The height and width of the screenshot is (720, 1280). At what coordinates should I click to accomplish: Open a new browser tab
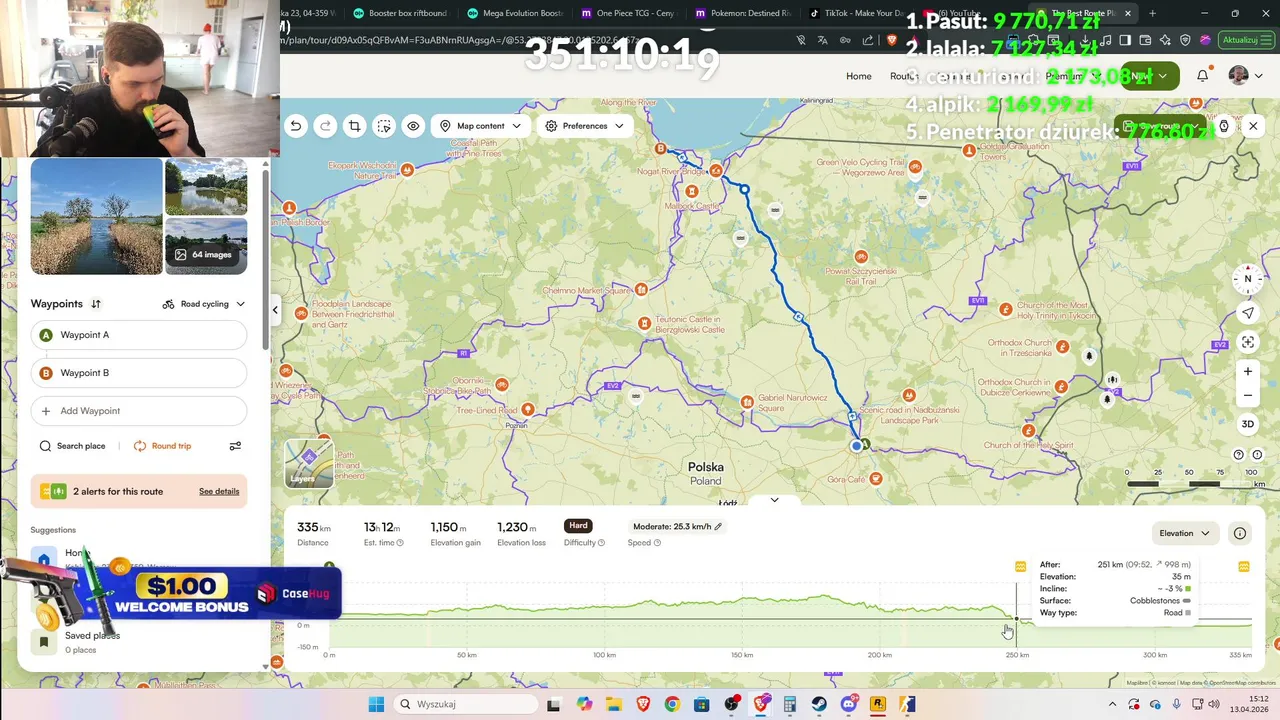[x=1152, y=13]
